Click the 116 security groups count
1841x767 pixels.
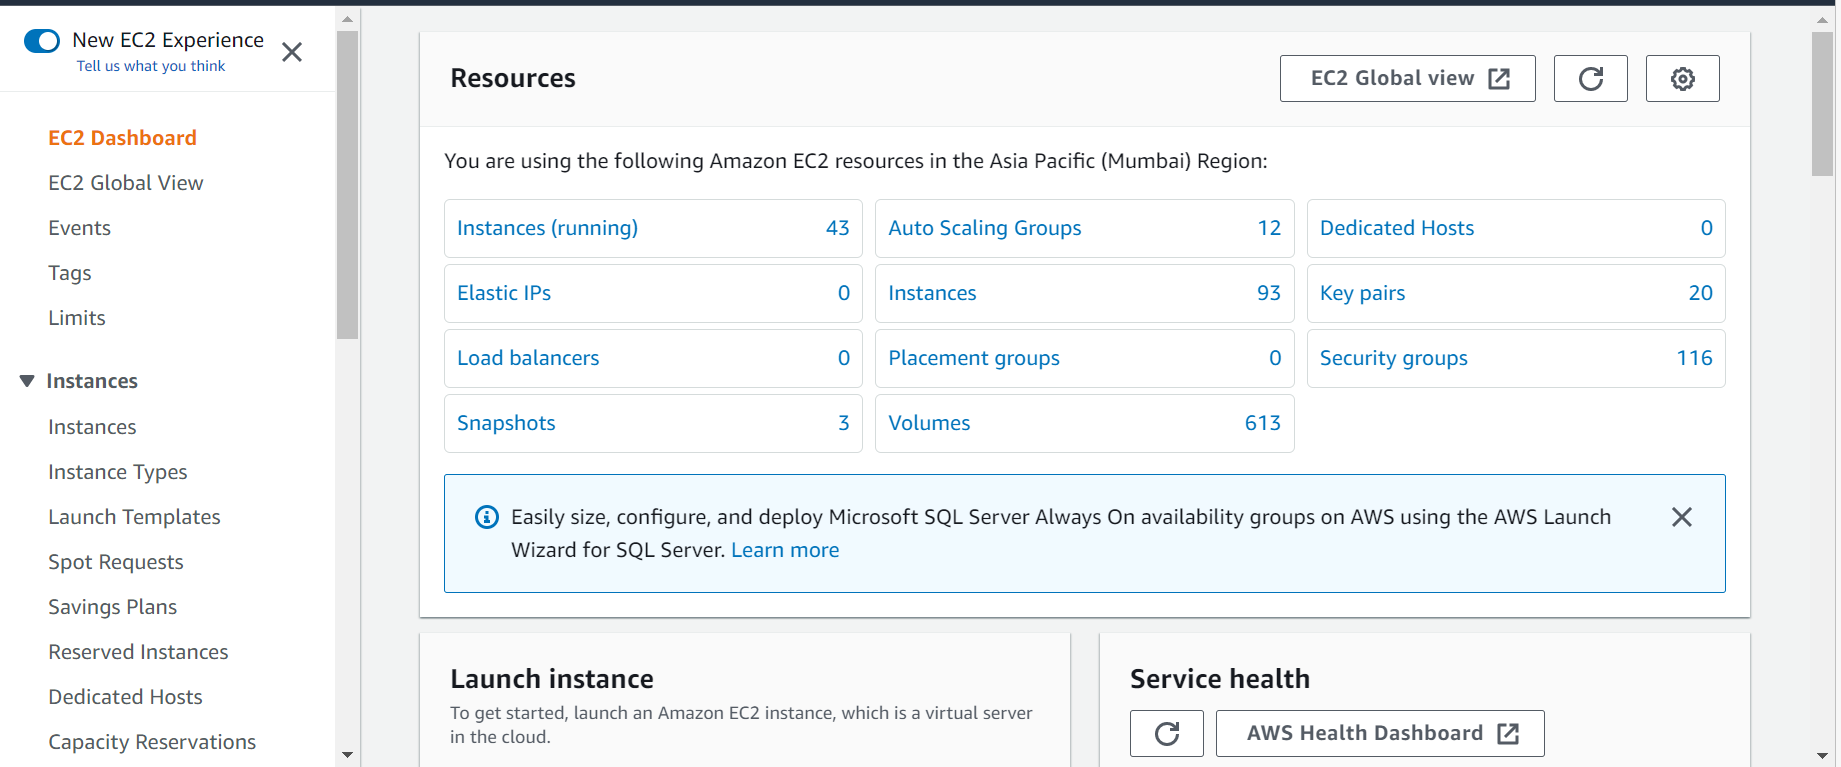[1695, 358]
